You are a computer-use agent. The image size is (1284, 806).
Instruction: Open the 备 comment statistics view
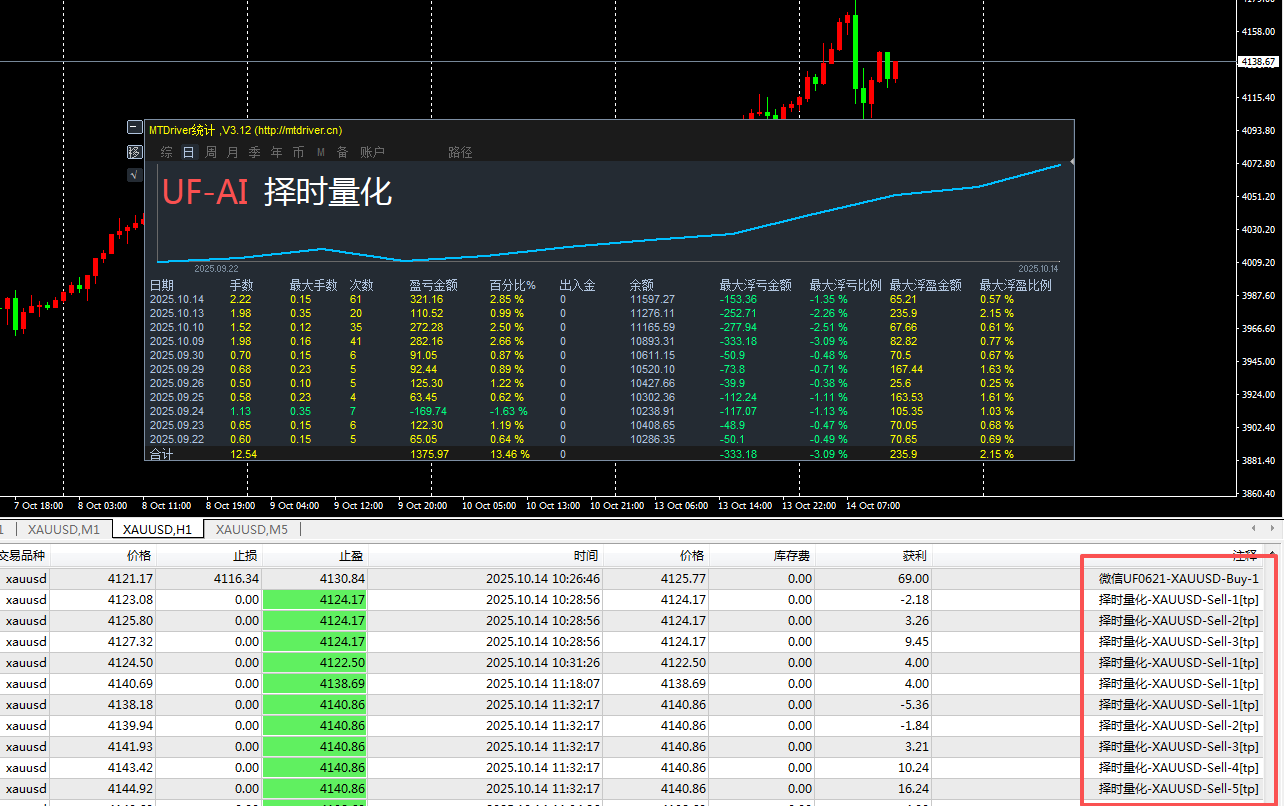[x=342, y=153]
